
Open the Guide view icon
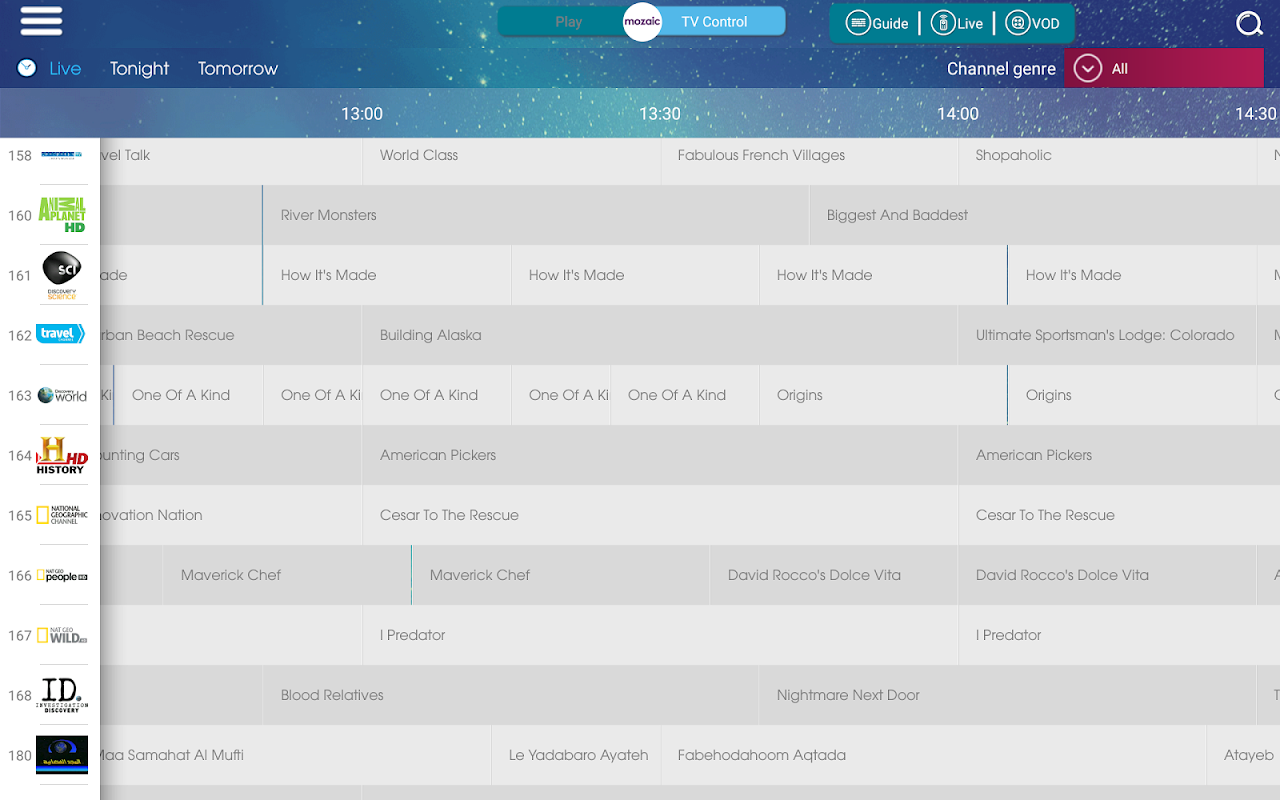click(x=858, y=23)
